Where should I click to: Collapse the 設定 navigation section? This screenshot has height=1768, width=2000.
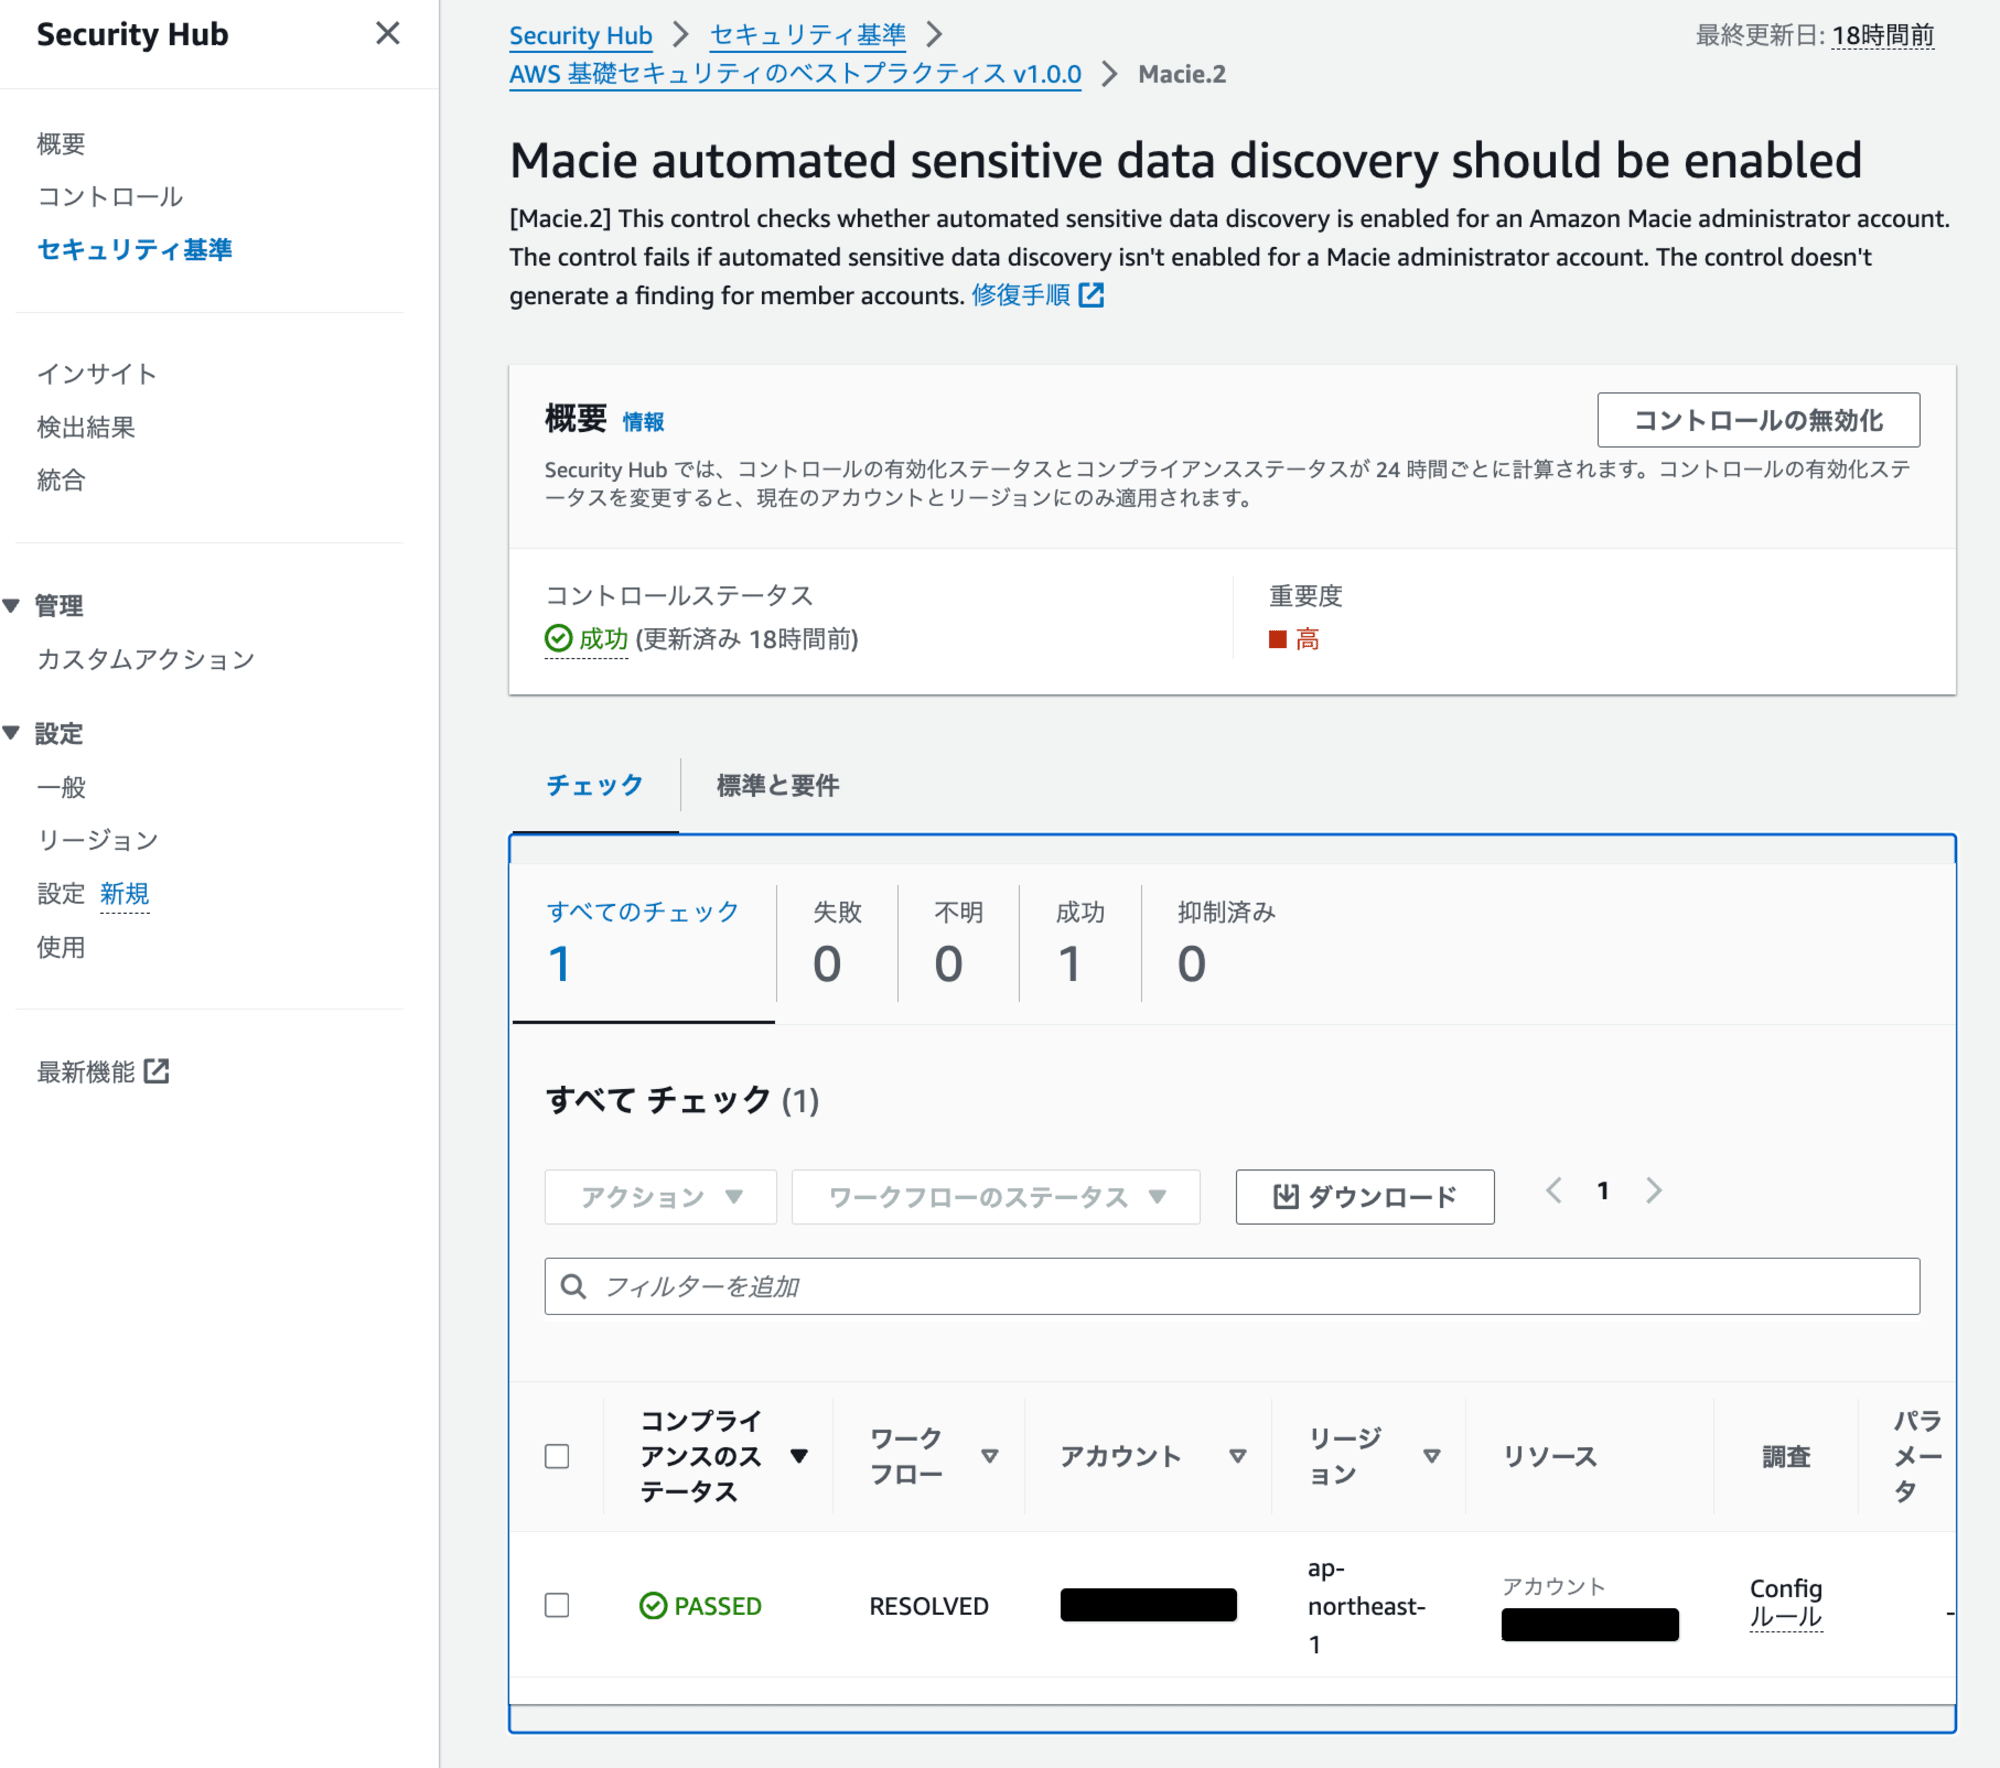point(12,733)
